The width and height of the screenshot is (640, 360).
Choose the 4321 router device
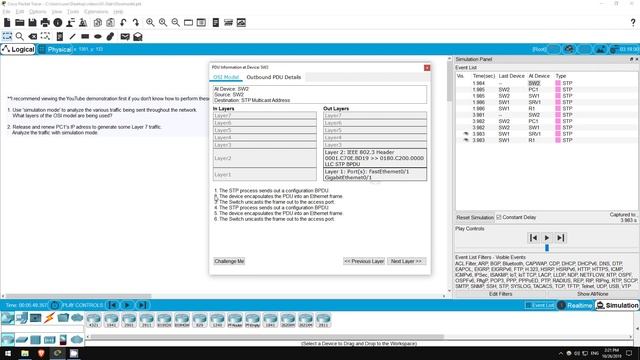tap(93, 320)
